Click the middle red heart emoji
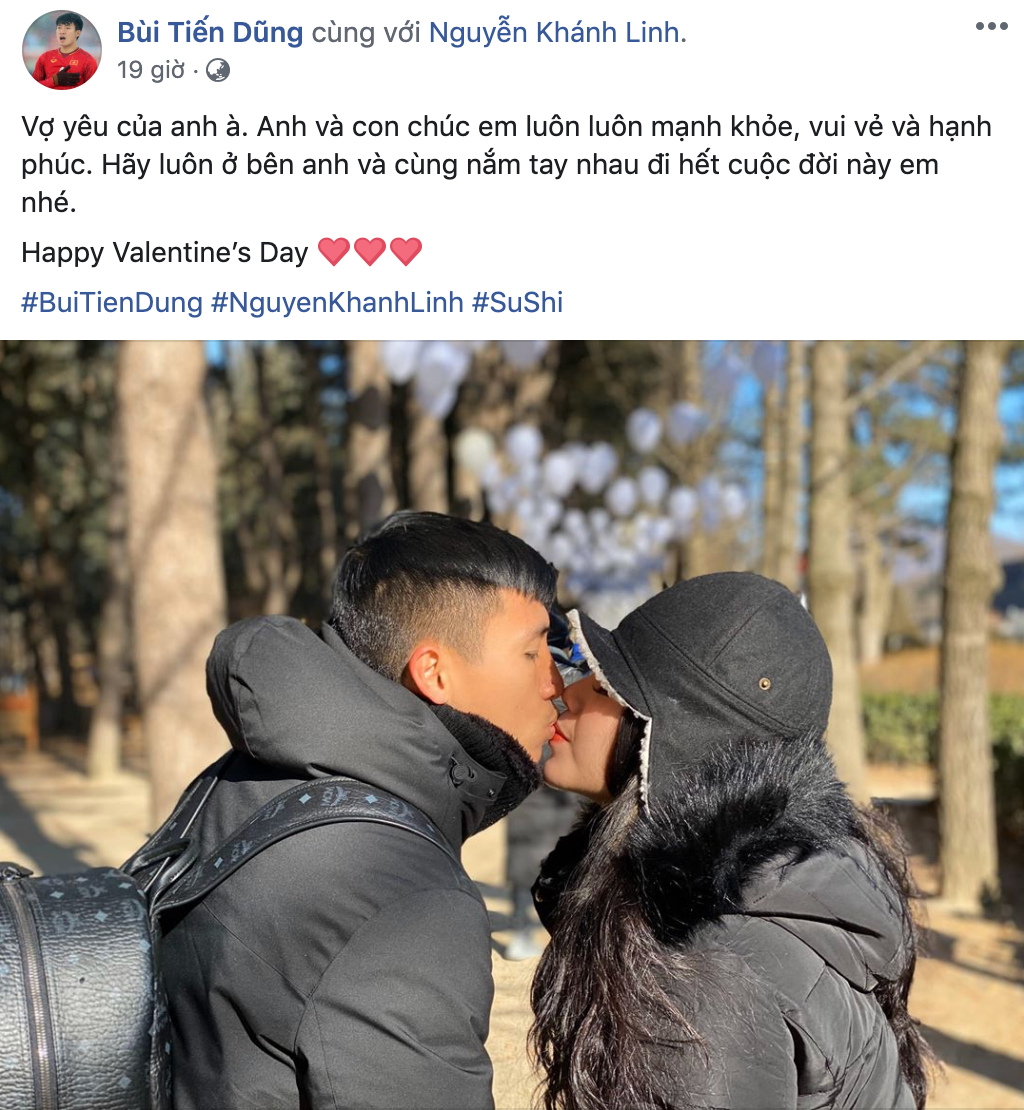 click(370, 252)
